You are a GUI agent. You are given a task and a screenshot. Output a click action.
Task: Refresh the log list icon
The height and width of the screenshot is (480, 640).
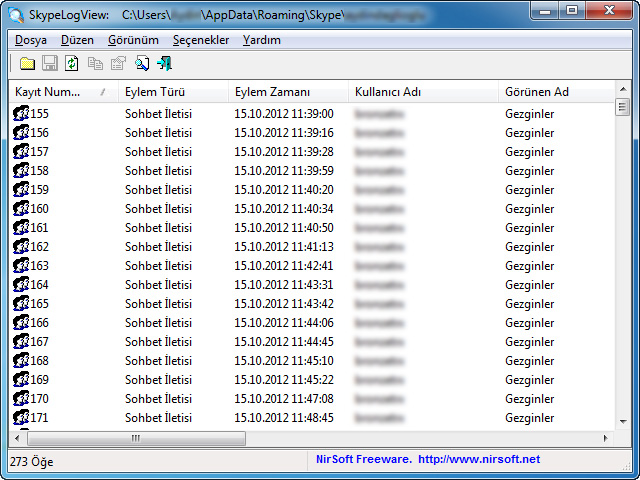click(x=72, y=64)
